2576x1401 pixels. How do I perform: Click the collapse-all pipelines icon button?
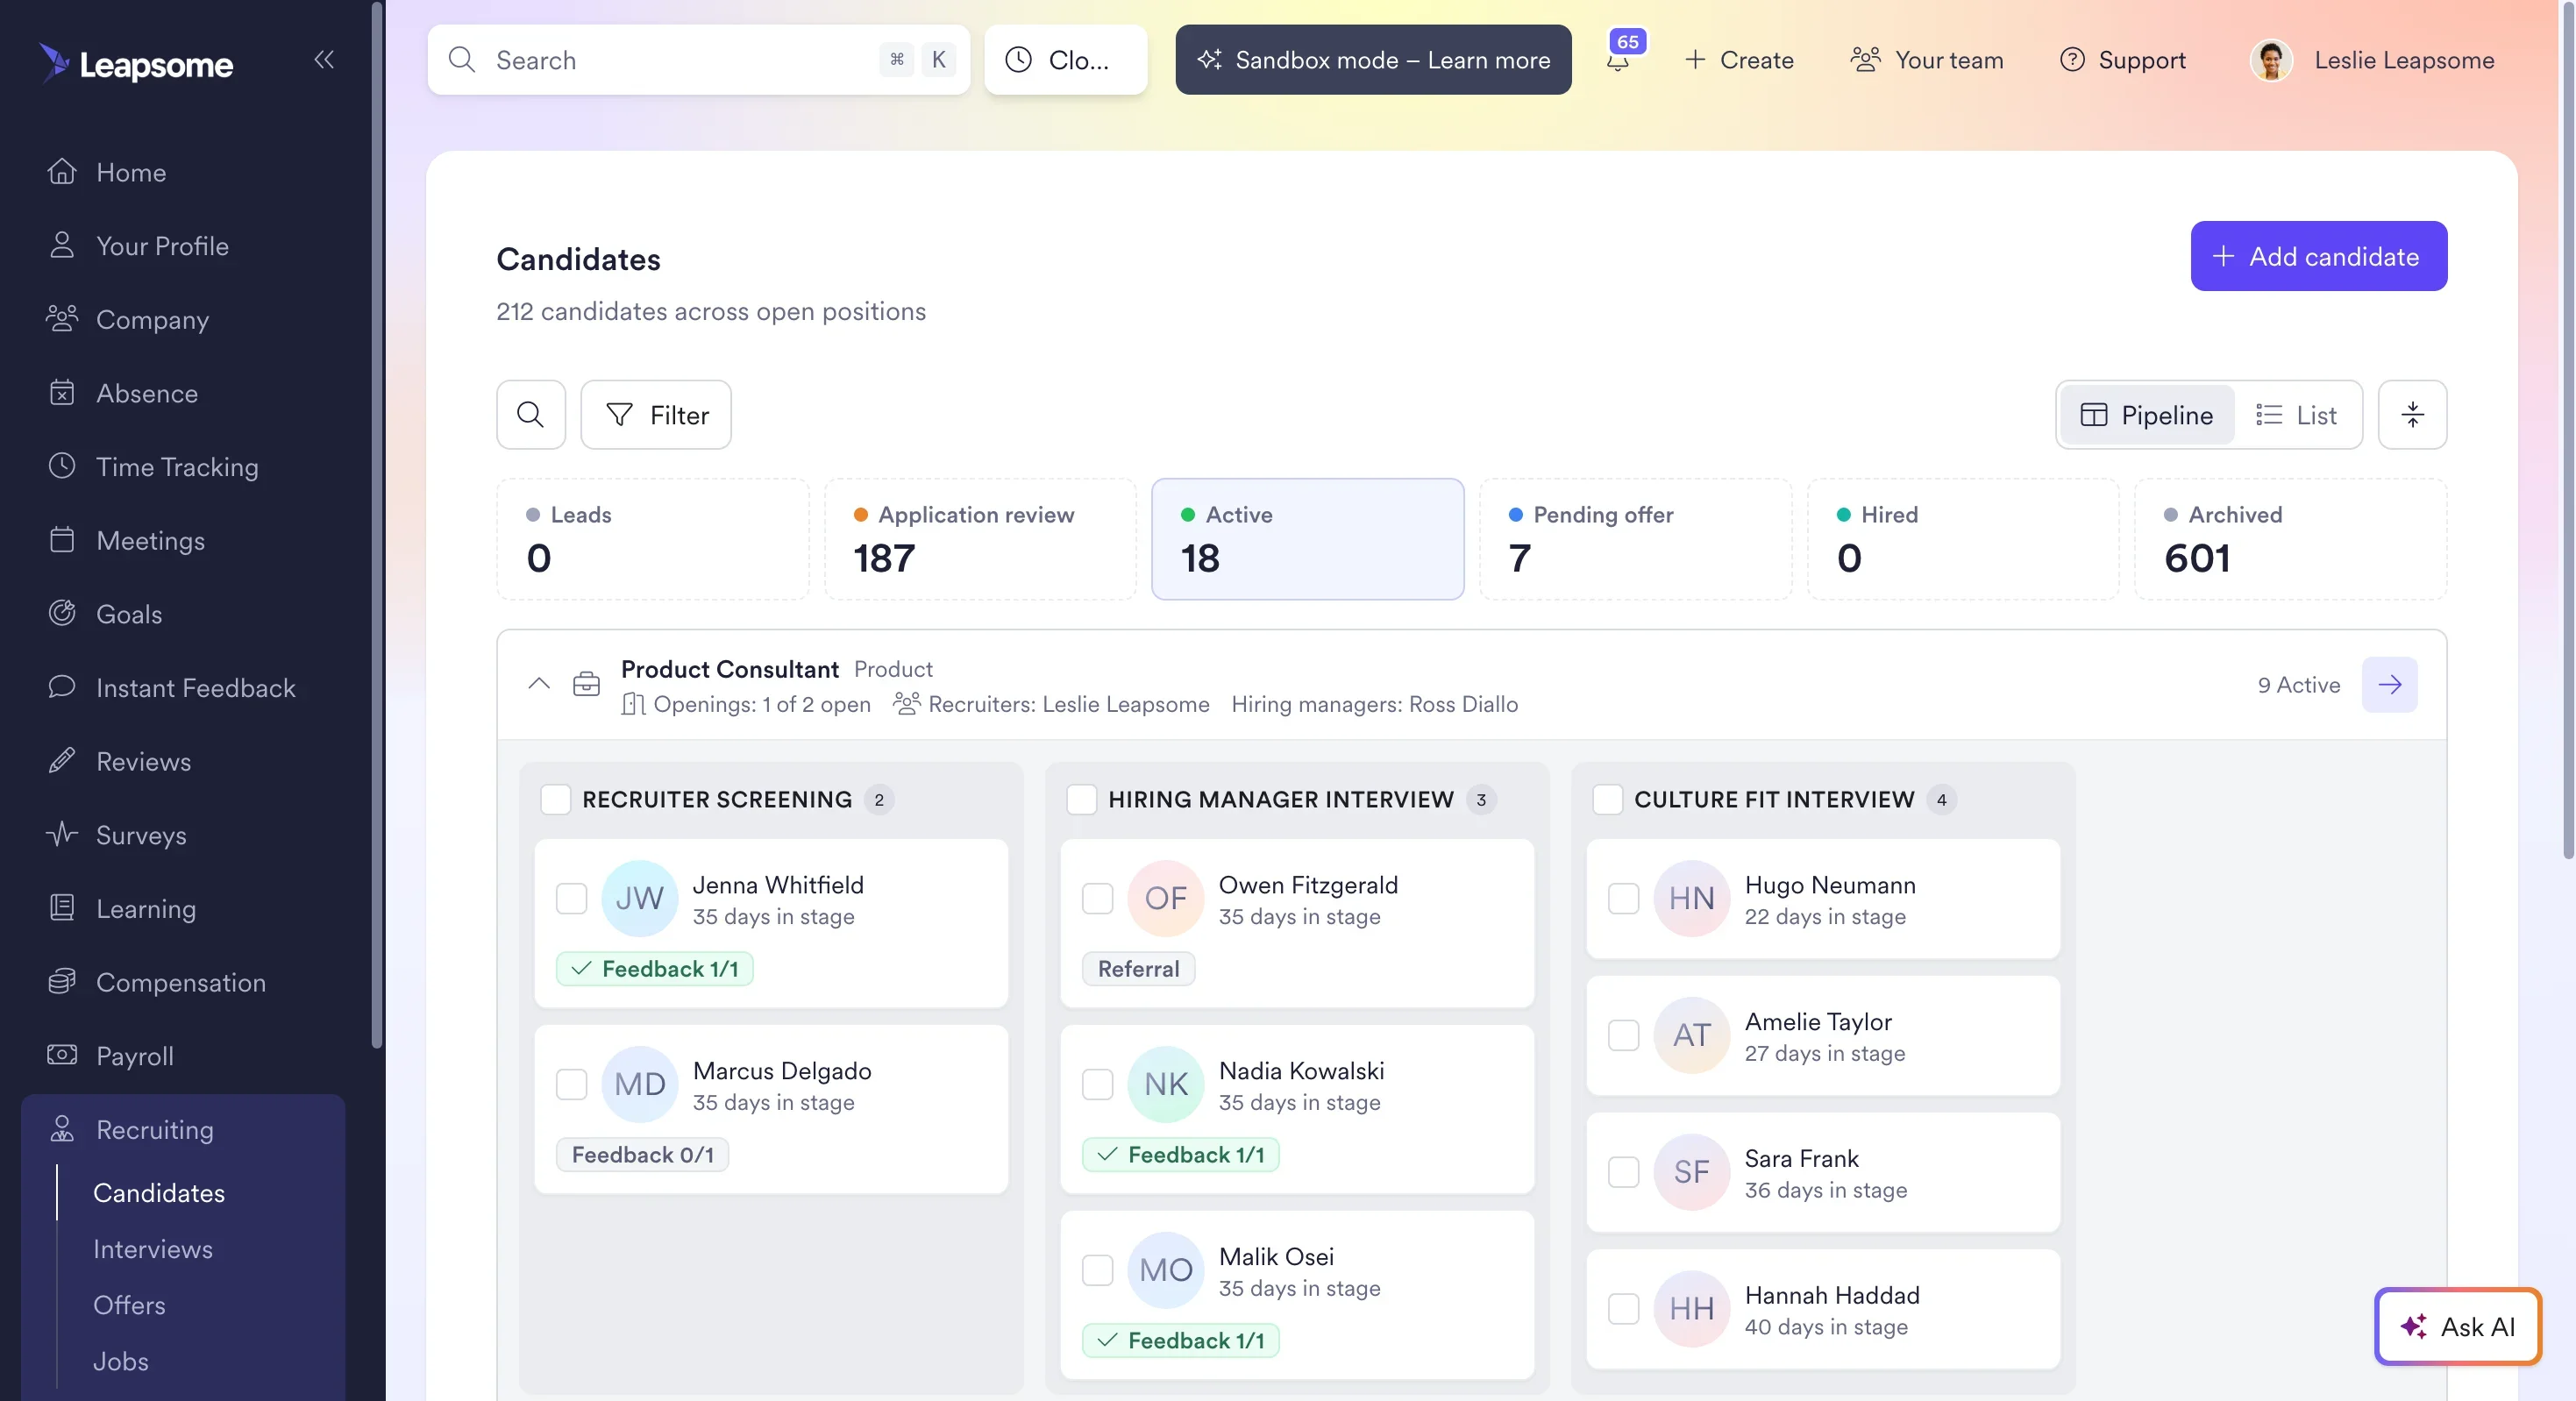click(2412, 414)
